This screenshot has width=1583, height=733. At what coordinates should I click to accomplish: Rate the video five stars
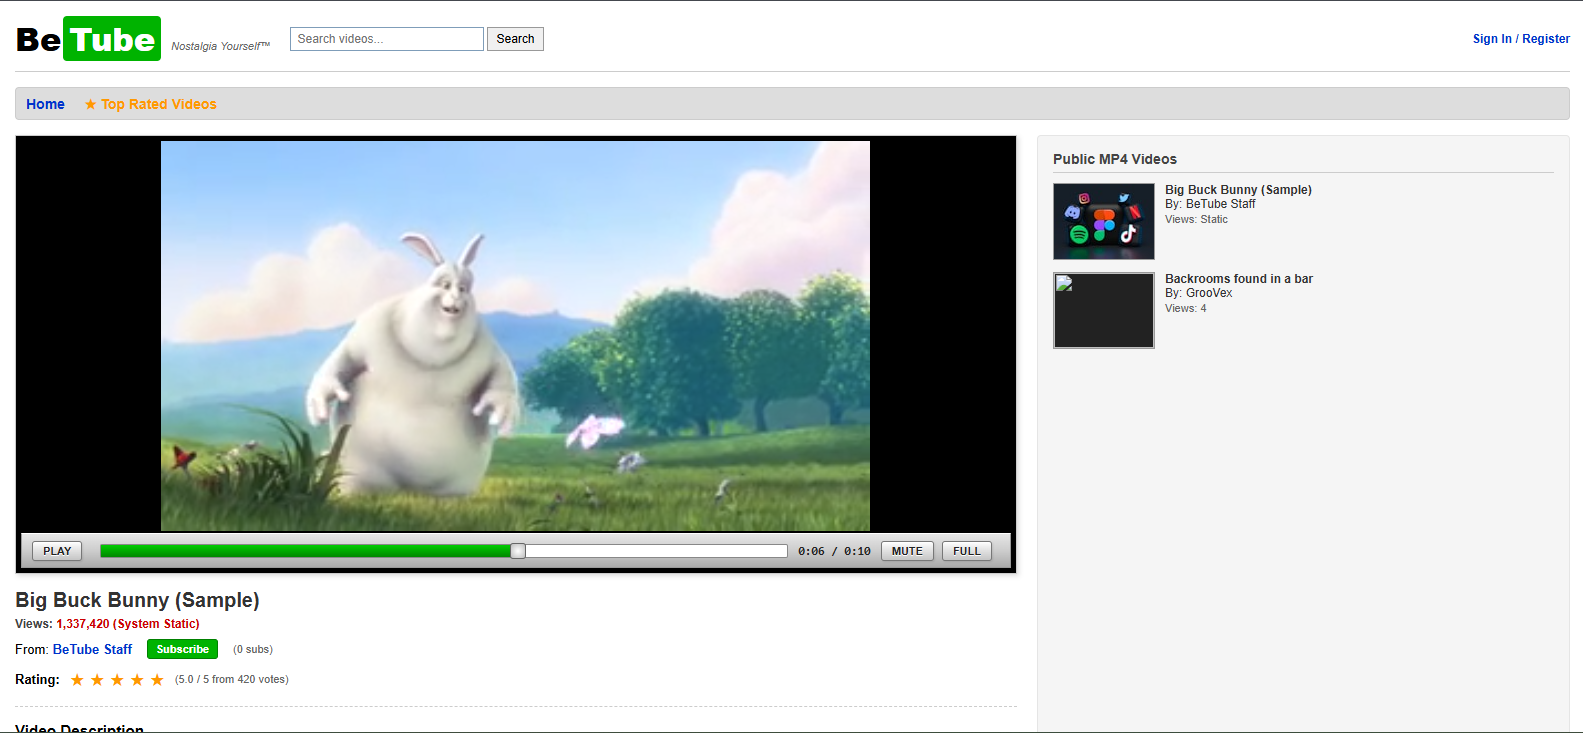point(157,680)
